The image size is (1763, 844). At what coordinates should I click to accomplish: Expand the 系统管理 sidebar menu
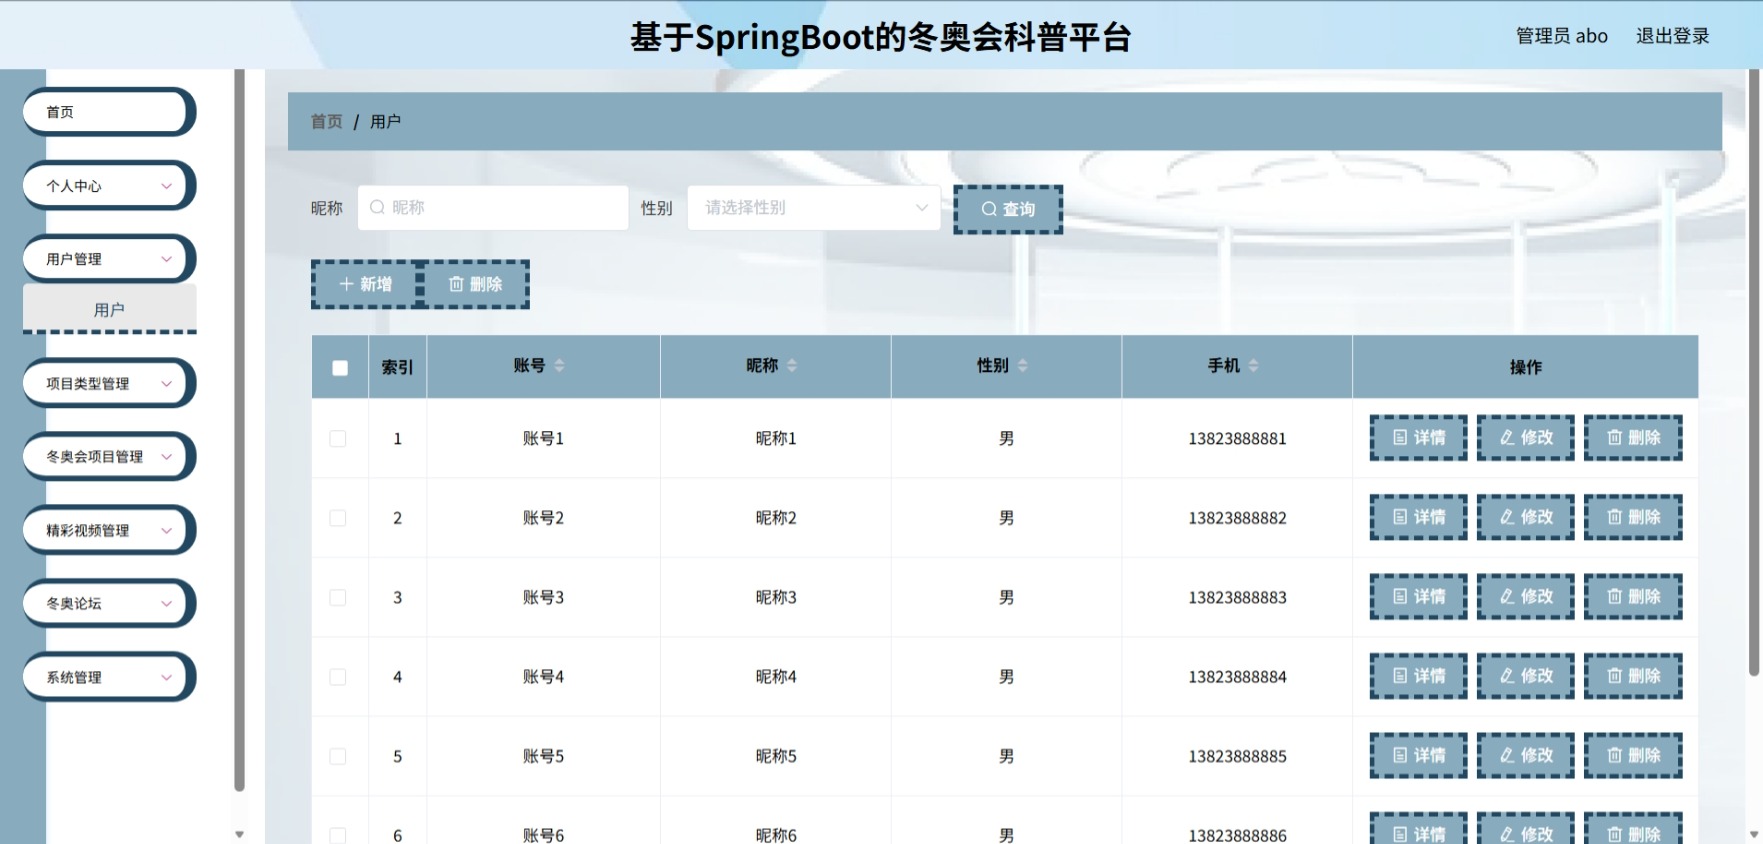pos(109,677)
